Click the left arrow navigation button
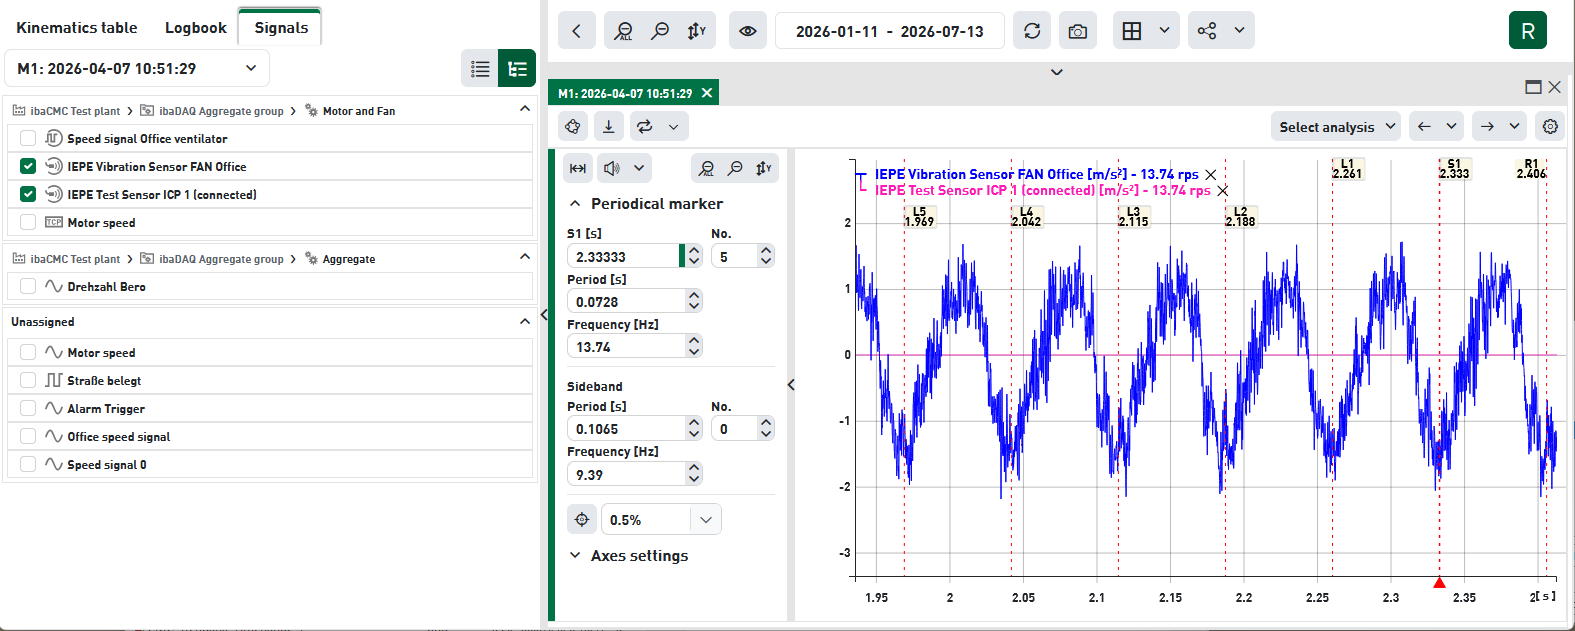 tap(1424, 126)
